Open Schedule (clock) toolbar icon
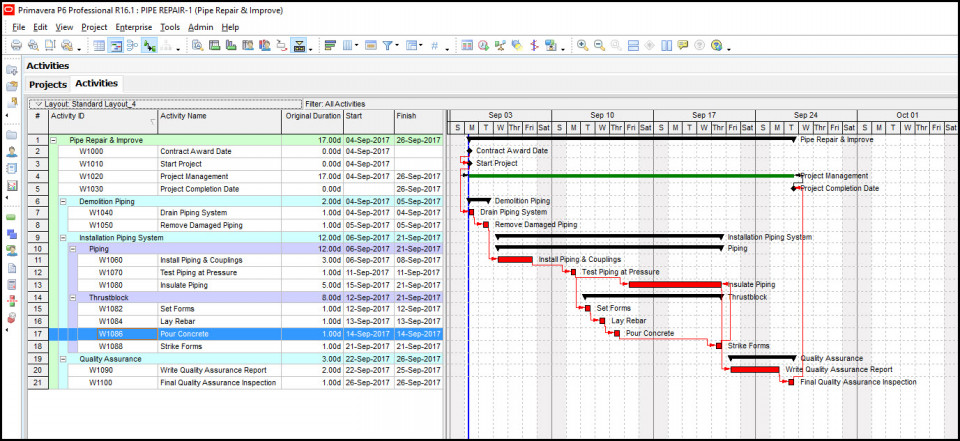This screenshot has width=960, height=441. (483, 46)
